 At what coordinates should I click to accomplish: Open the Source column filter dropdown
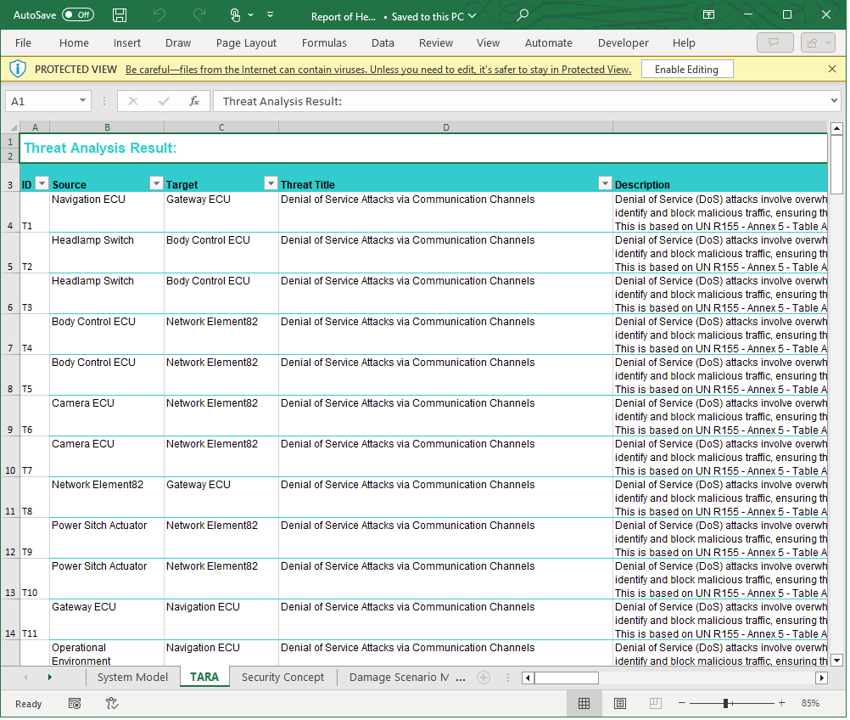coord(156,184)
